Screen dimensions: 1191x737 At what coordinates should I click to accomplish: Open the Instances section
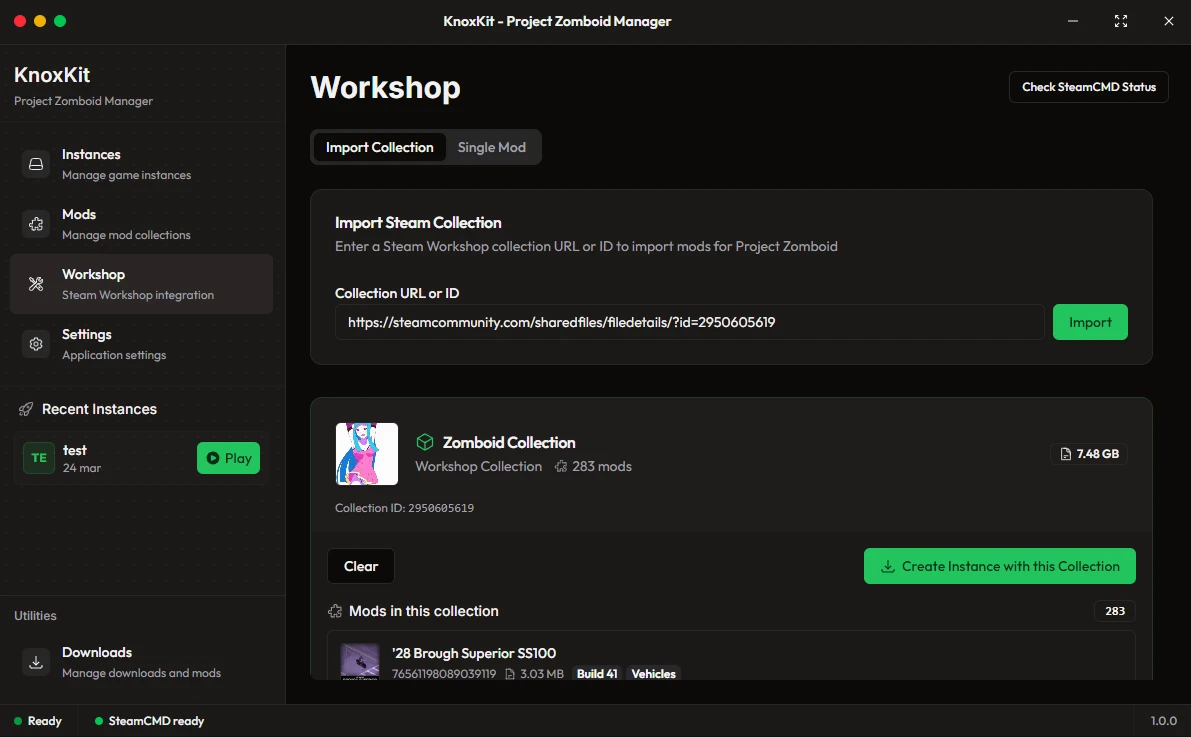(x=141, y=164)
